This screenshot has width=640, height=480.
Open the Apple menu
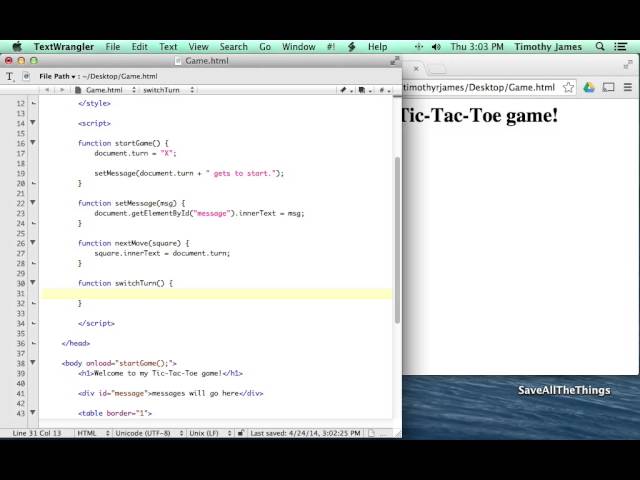pyautogui.click(x=17, y=47)
